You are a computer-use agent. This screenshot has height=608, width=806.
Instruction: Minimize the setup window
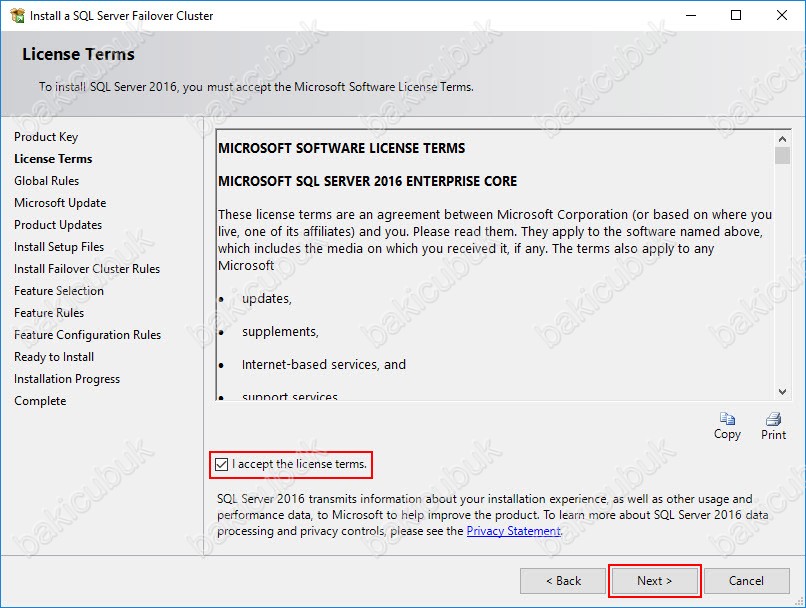[691, 15]
